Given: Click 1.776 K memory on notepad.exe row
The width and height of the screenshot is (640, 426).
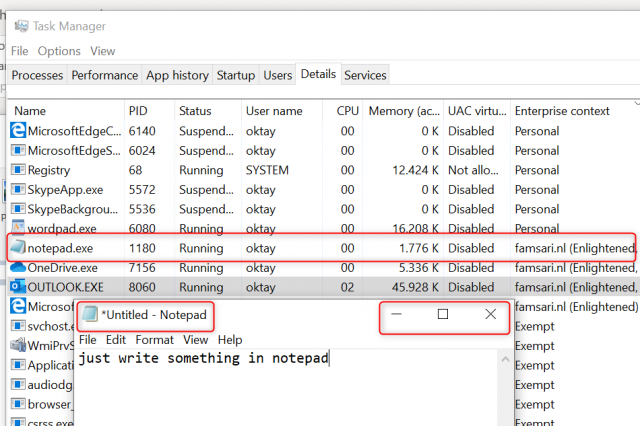Looking at the screenshot, I should point(419,248).
